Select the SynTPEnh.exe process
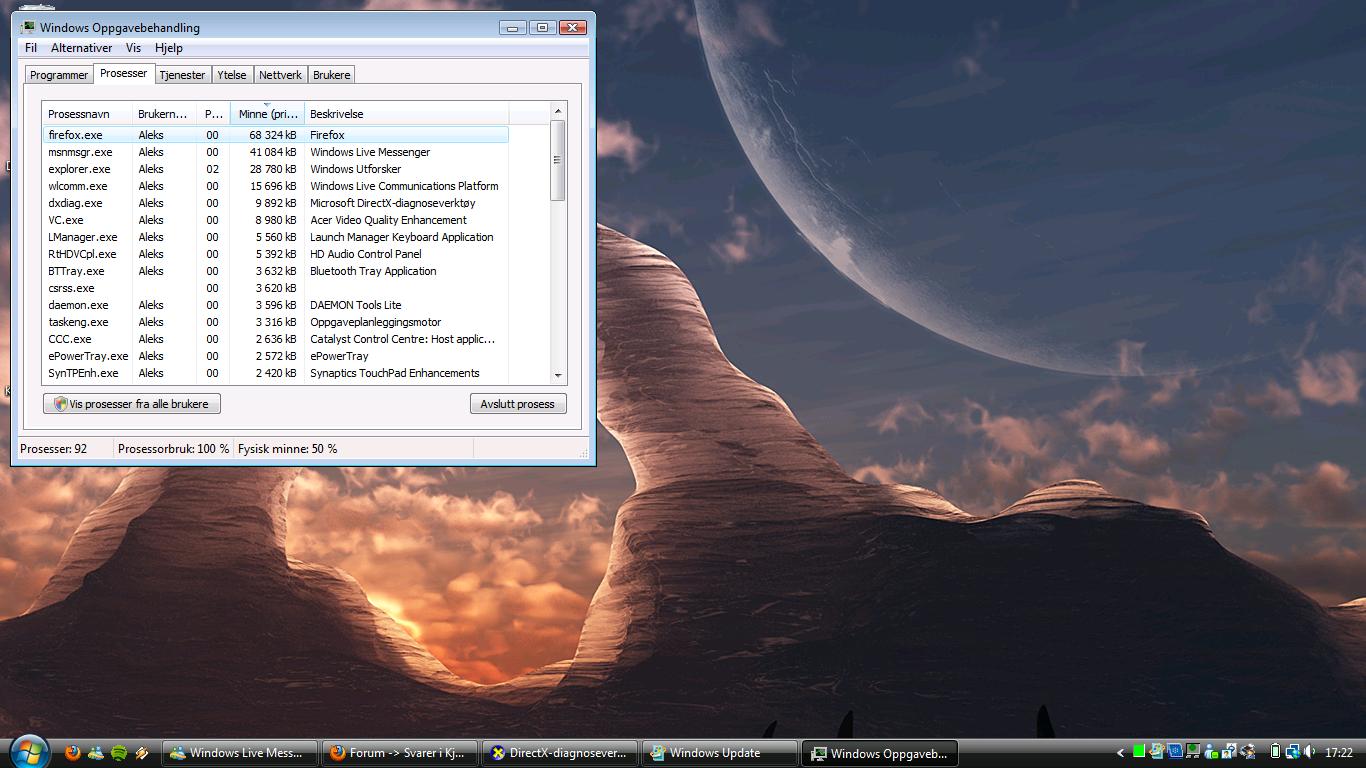This screenshot has width=1366, height=768. pos(276,373)
